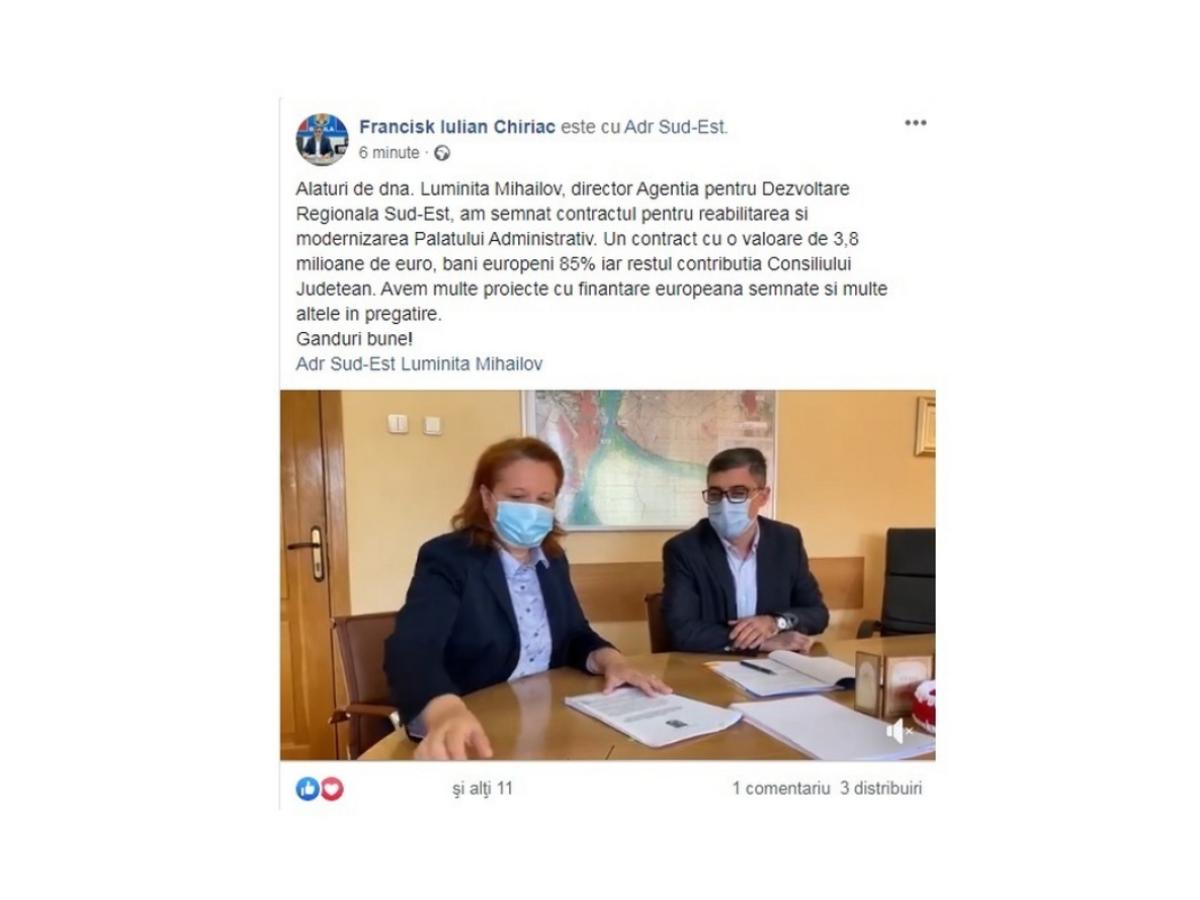The height and width of the screenshot is (900, 1200).
Task: Click the wall map shown in the video
Action: pos(647,455)
